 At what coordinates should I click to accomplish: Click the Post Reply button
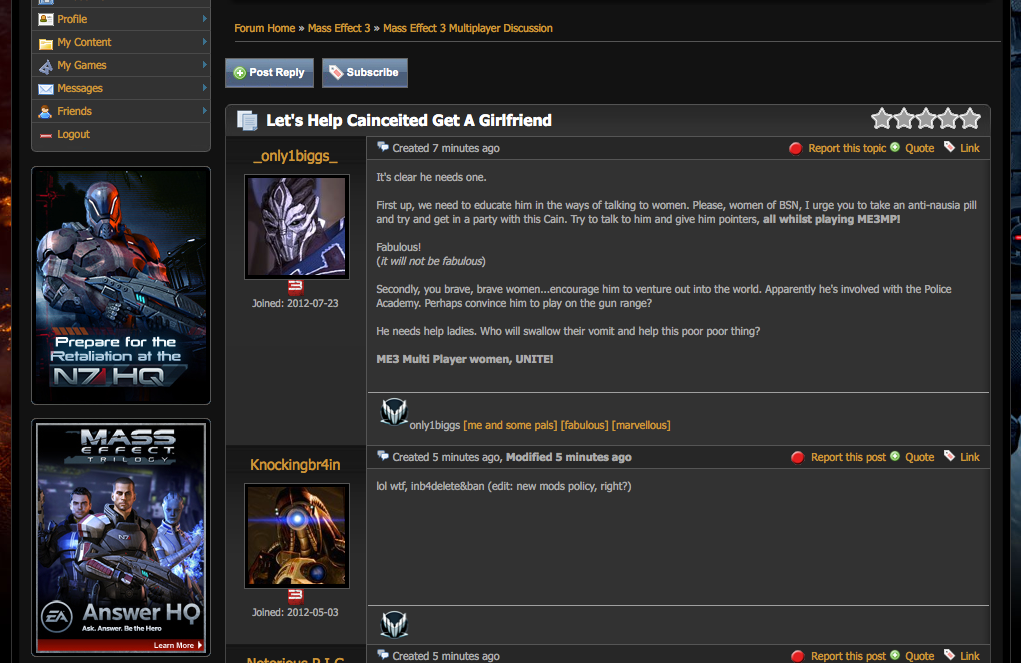tap(270, 73)
